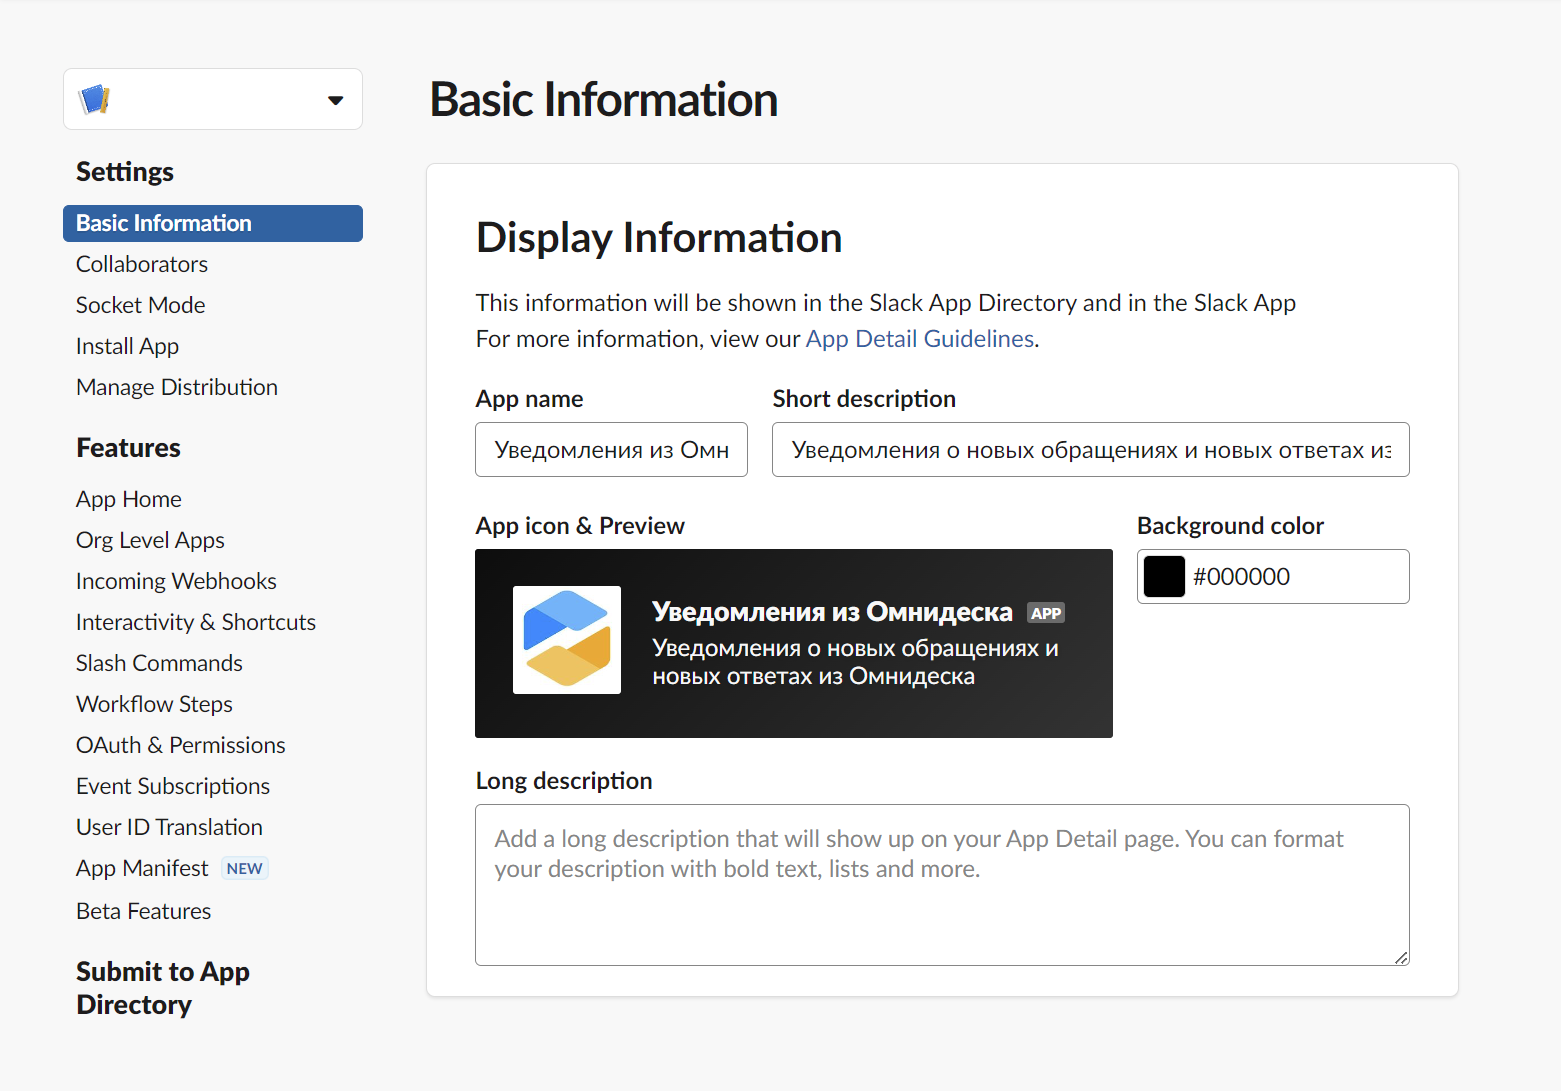This screenshot has height=1091, width=1561.
Task: Click the Settings section heading
Action: pyautogui.click(x=125, y=172)
